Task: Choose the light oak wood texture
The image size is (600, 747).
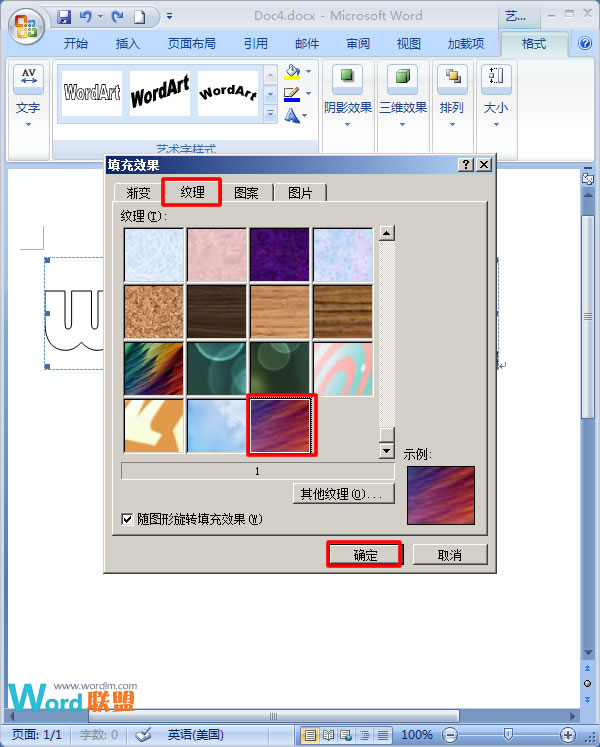Action: click(280, 312)
